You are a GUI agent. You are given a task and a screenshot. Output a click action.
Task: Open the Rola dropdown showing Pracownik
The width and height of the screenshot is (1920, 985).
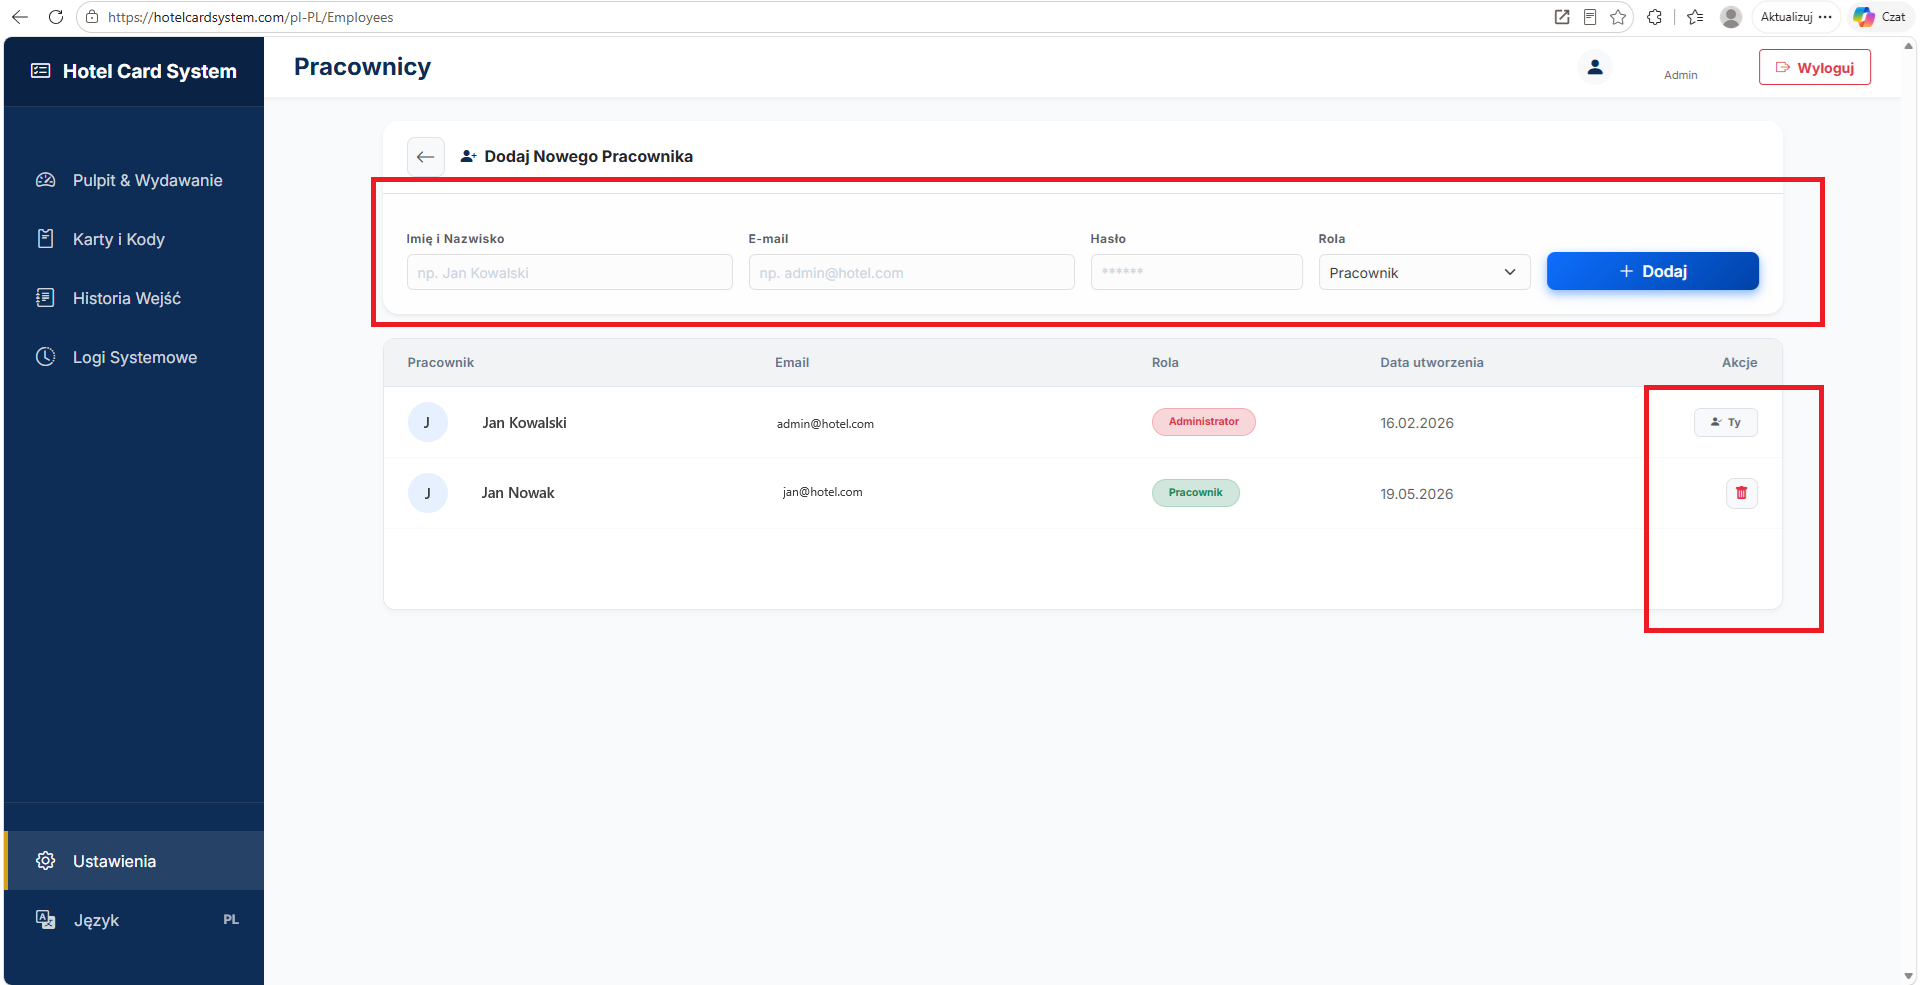1424,272
